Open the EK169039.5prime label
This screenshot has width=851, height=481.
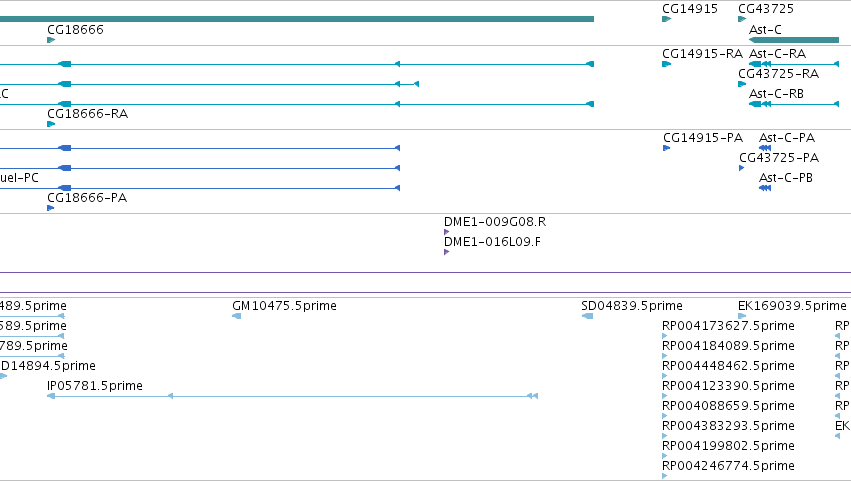[x=792, y=306]
